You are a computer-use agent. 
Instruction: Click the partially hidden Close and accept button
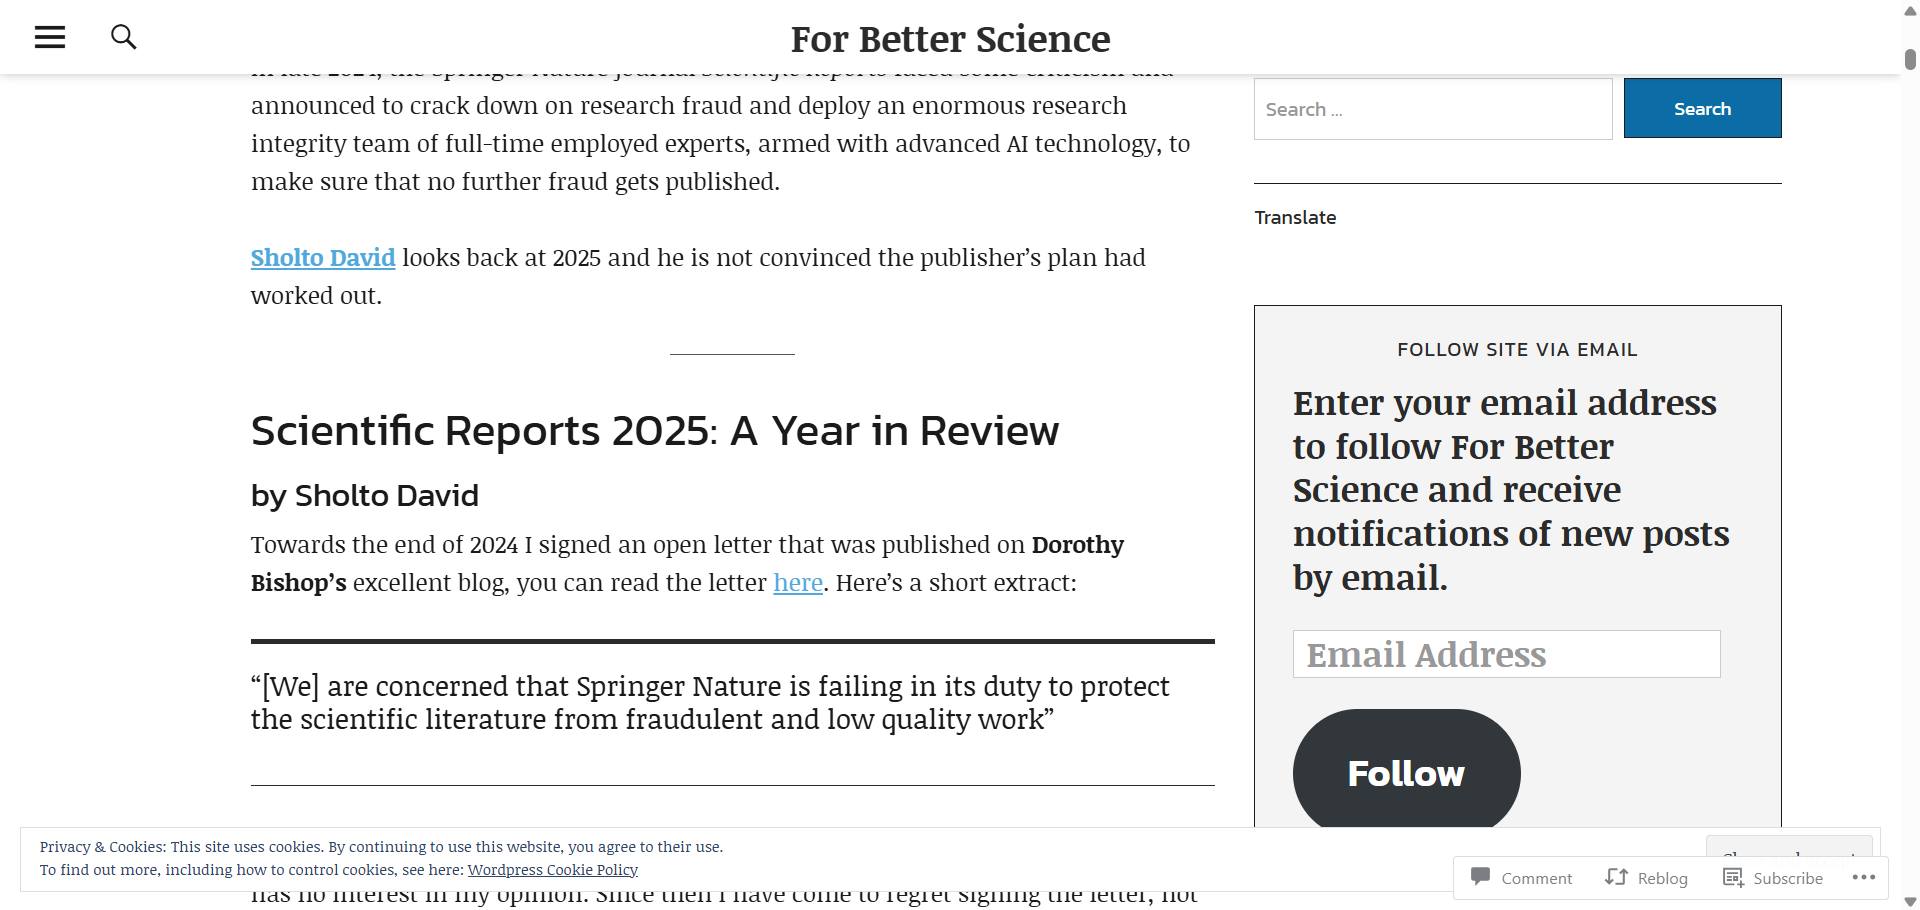tap(1788, 846)
